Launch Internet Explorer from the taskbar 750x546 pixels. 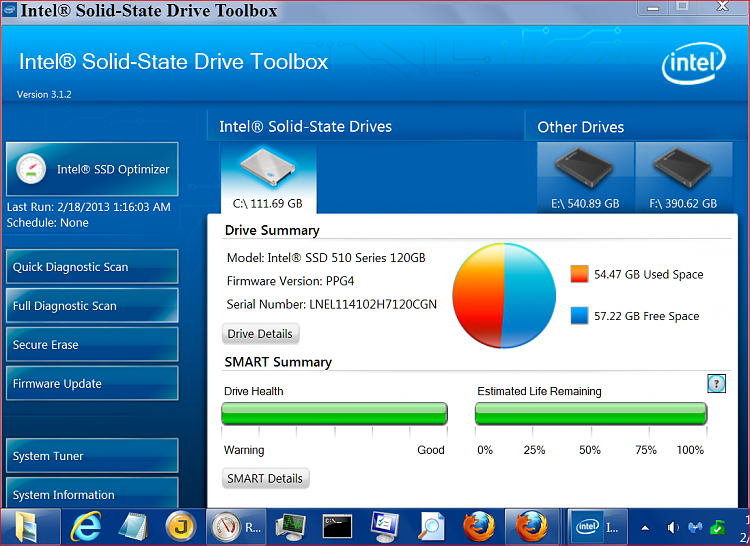click(x=86, y=527)
